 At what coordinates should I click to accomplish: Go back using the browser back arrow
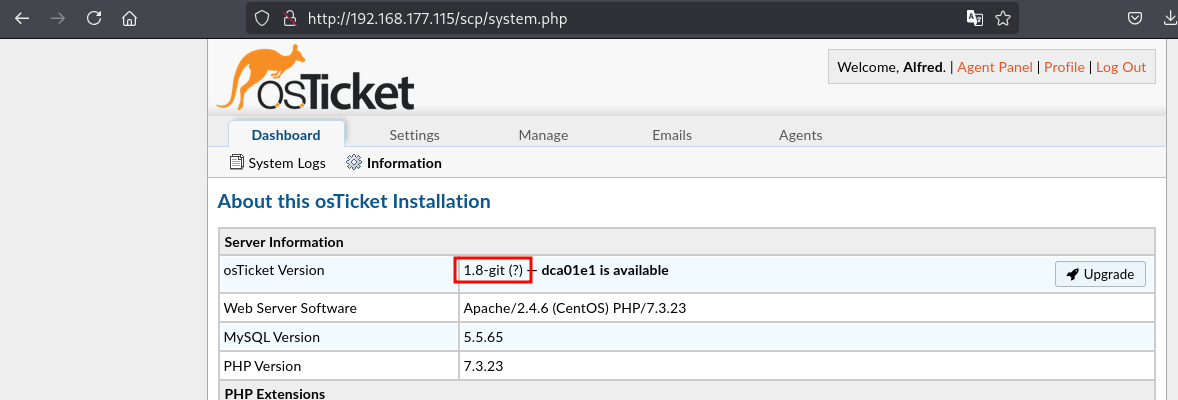coord(22,18)
